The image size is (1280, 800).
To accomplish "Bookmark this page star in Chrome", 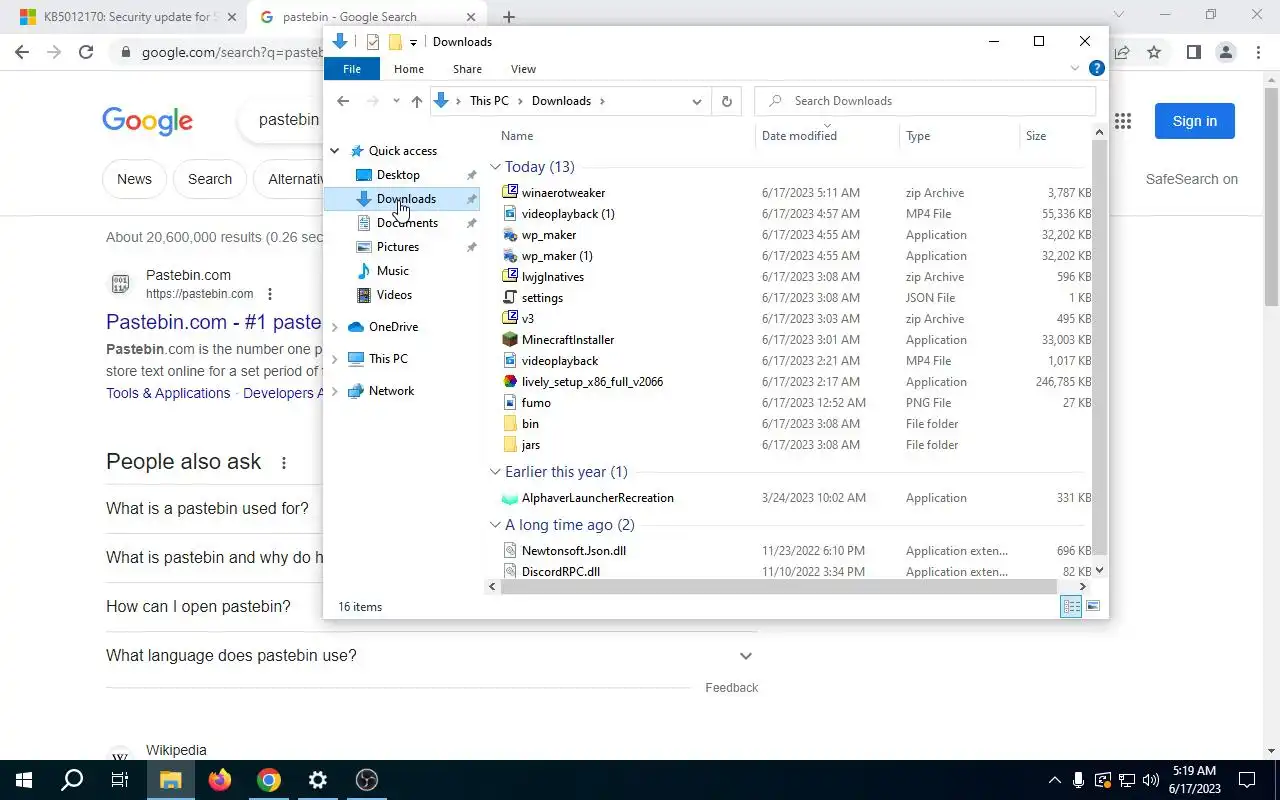I will (x=1154, y=52).
